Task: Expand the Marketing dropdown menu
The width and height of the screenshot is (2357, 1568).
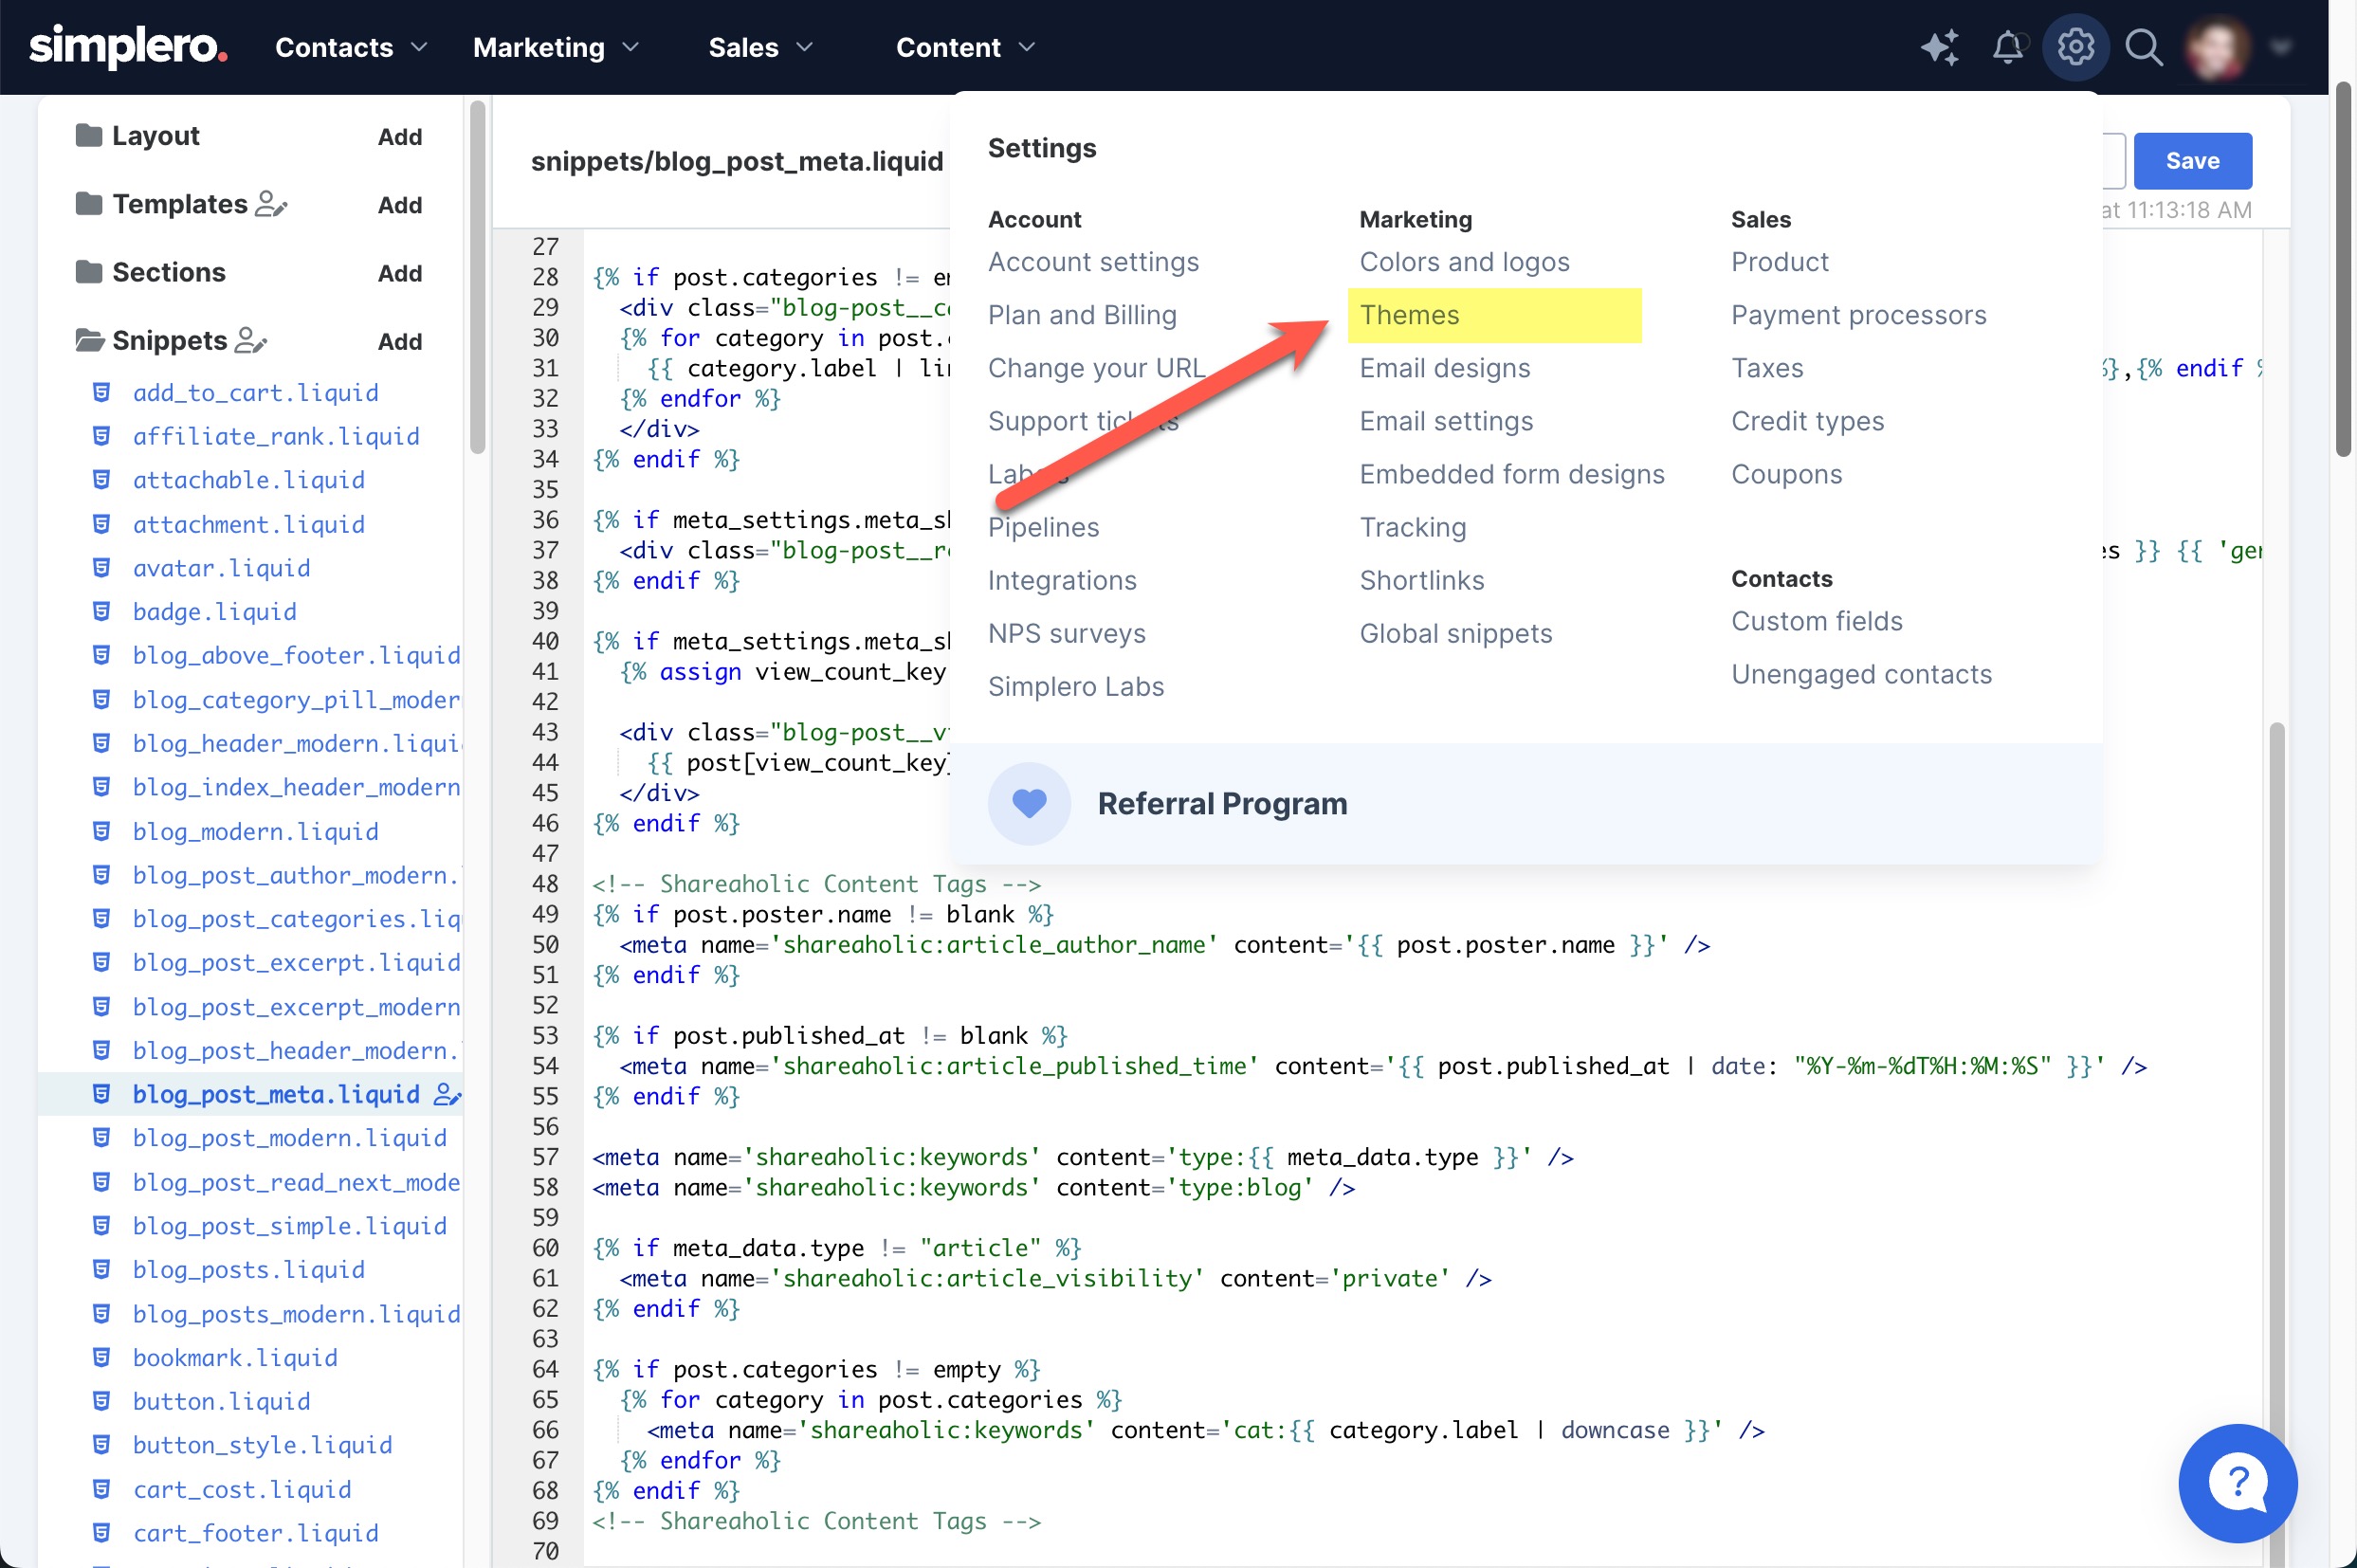Action: [x=555, y=47]
